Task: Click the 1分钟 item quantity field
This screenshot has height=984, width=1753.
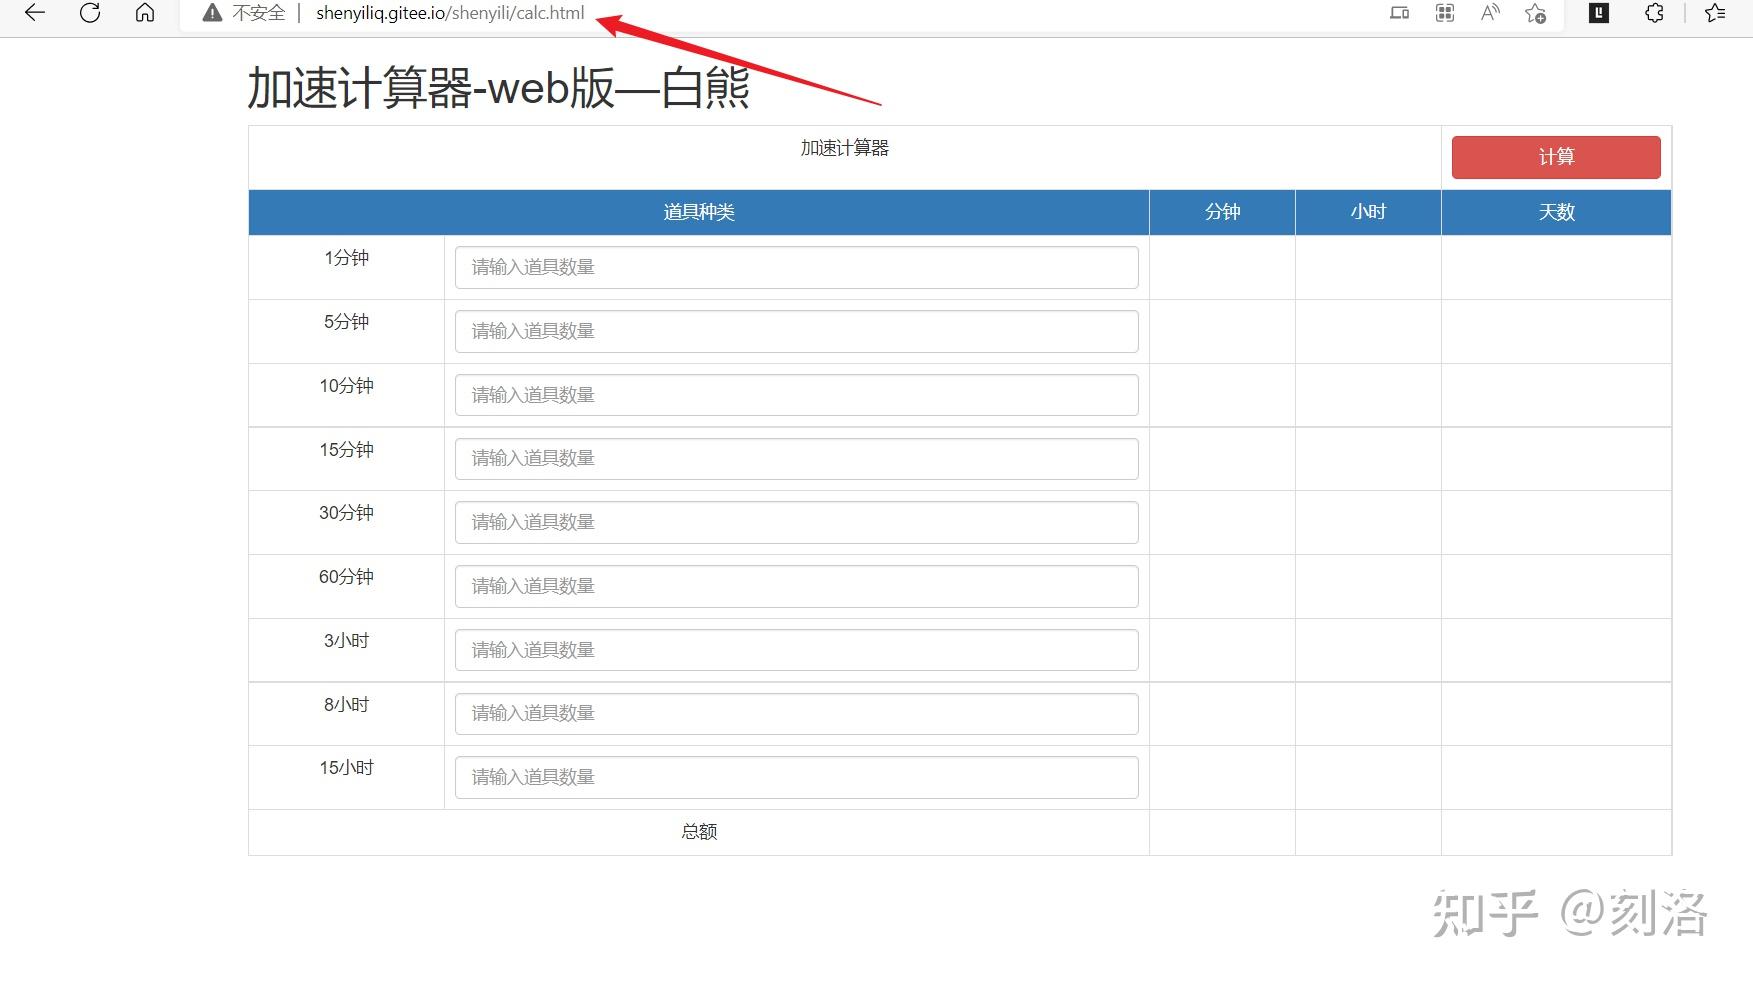Action: (796, 267)
